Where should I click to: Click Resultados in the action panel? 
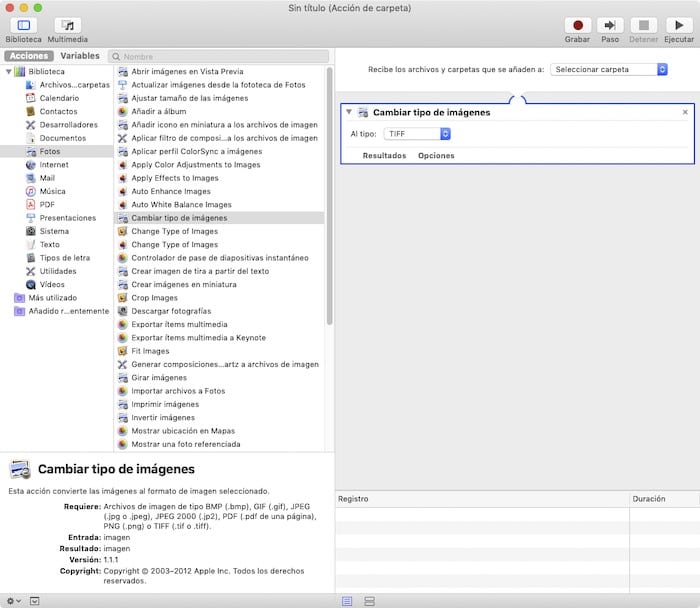384,156
